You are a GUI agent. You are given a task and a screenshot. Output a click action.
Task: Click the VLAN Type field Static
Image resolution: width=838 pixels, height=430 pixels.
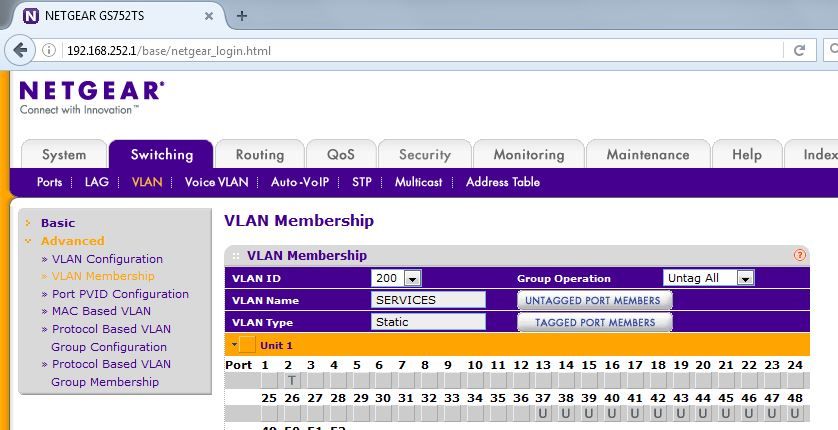pos(428,322)
